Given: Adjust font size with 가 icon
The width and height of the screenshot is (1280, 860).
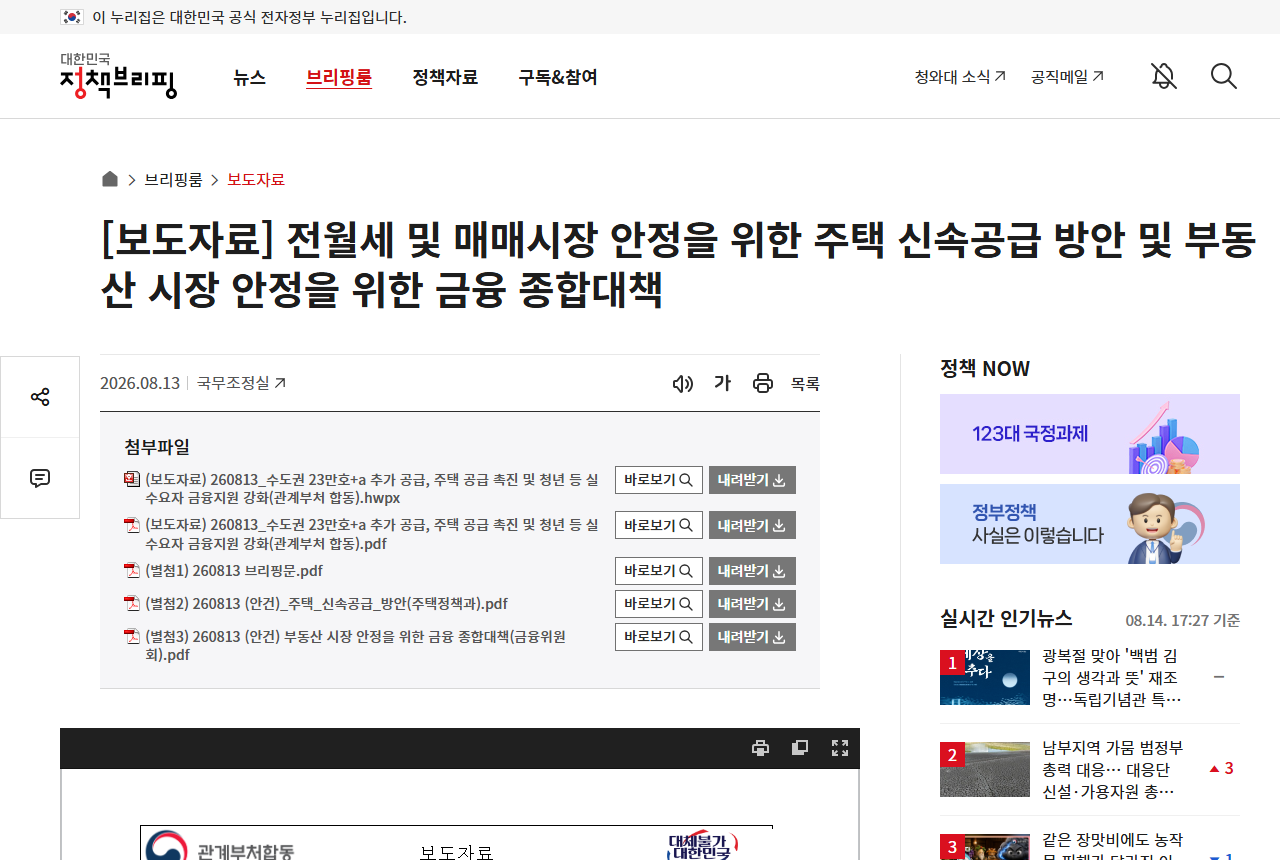Looking at the screenshot, I should tap(722, 383).
